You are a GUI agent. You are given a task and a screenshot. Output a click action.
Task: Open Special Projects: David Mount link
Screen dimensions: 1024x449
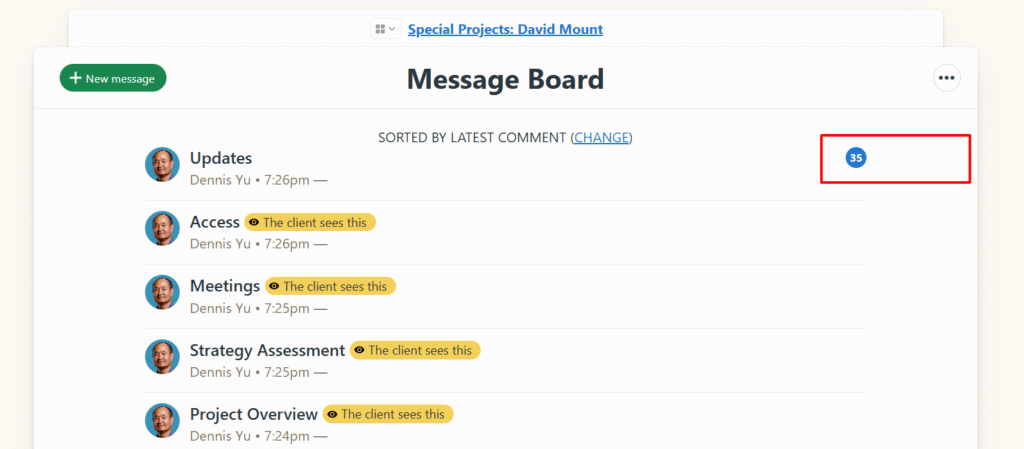(505, 29)
